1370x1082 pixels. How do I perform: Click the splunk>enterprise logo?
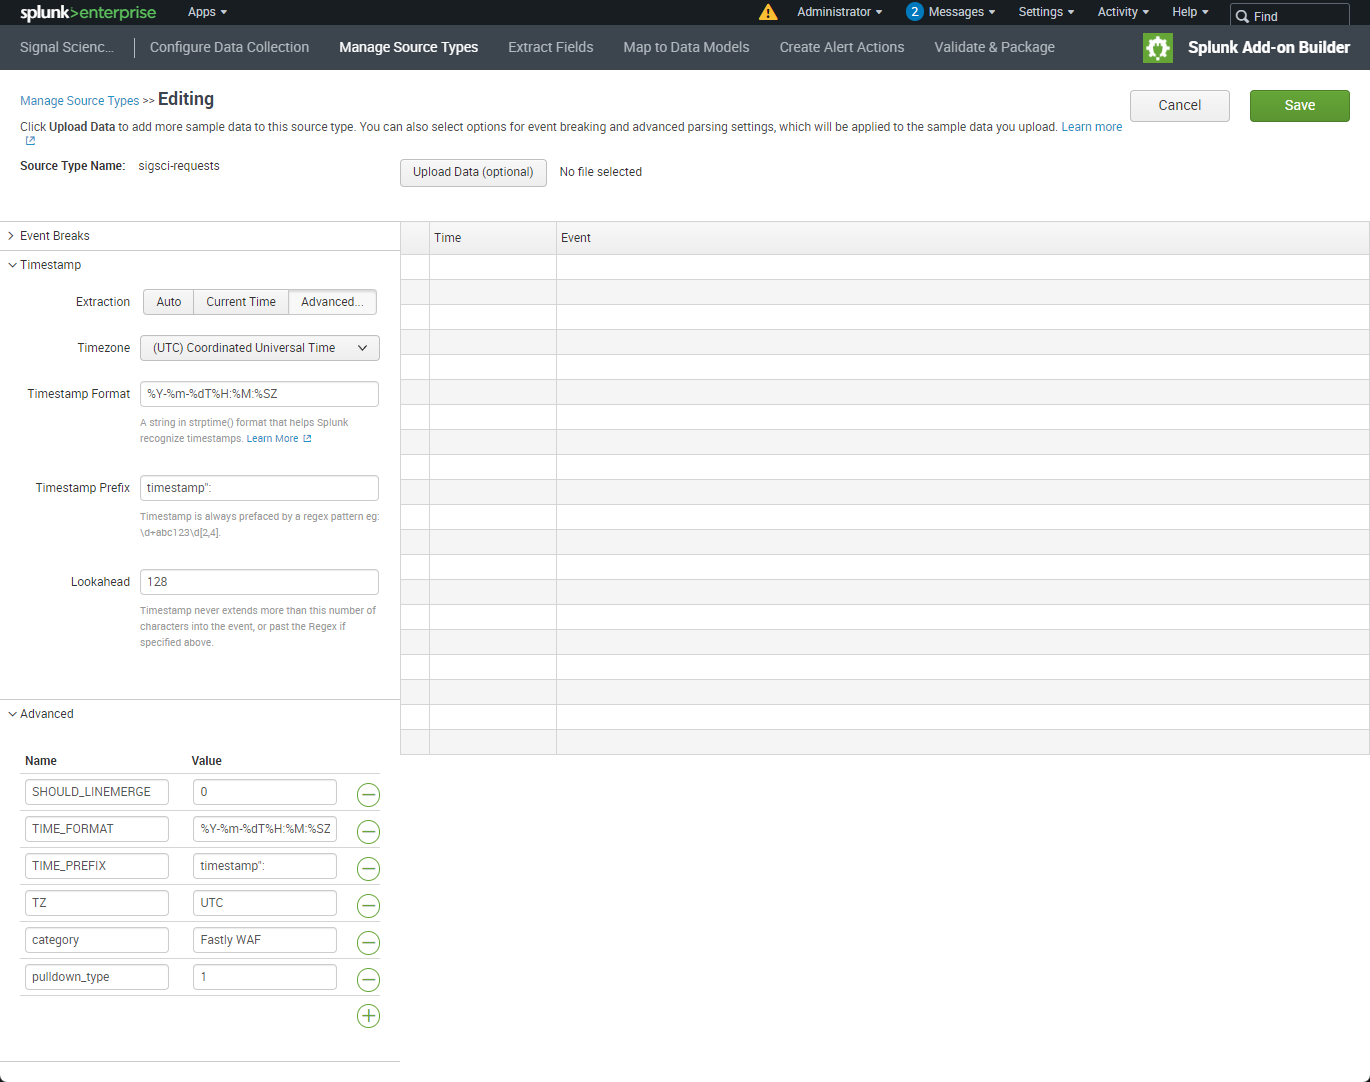tap(88, 13)
